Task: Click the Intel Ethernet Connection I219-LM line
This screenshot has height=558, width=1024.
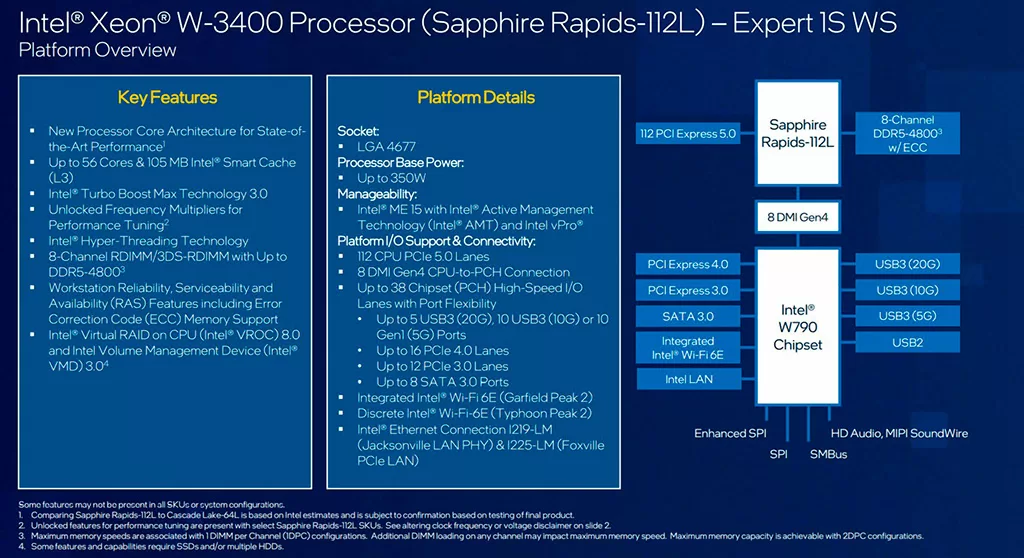Action: tap(481, 445)
